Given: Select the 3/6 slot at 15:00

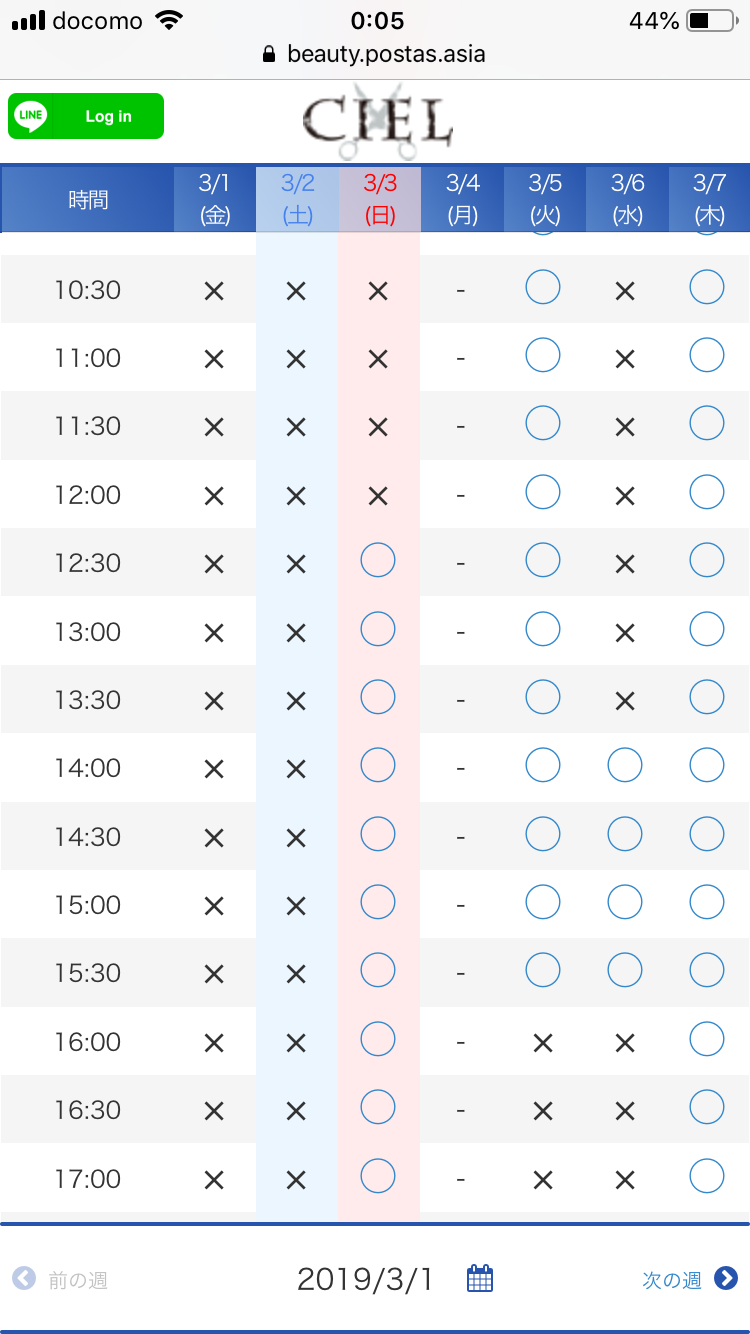Looking at the screenshot, I should click(x=625, y=902).
